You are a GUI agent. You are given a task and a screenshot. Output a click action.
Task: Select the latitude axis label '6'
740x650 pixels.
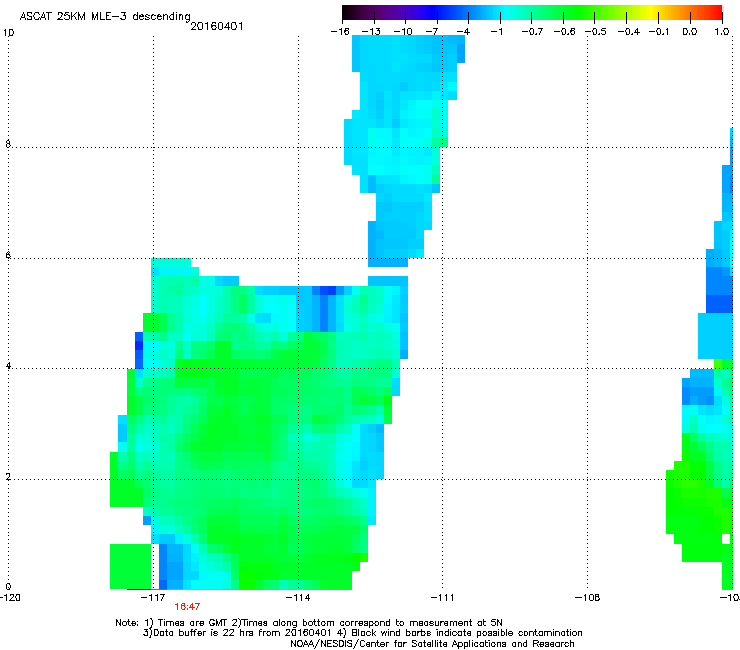click(x=8, y=255)
